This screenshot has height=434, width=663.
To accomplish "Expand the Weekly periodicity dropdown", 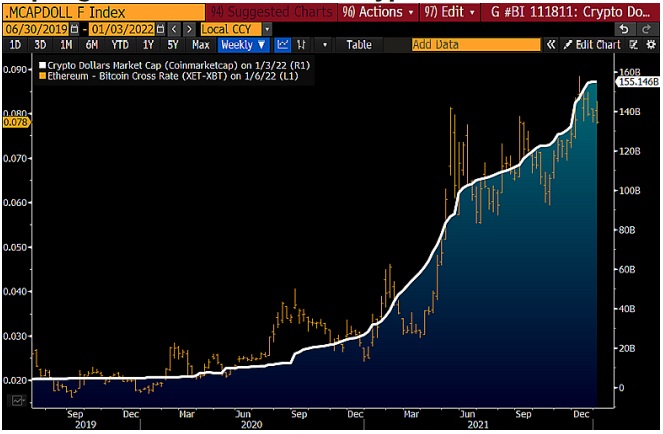I will [x=243, y=45].
